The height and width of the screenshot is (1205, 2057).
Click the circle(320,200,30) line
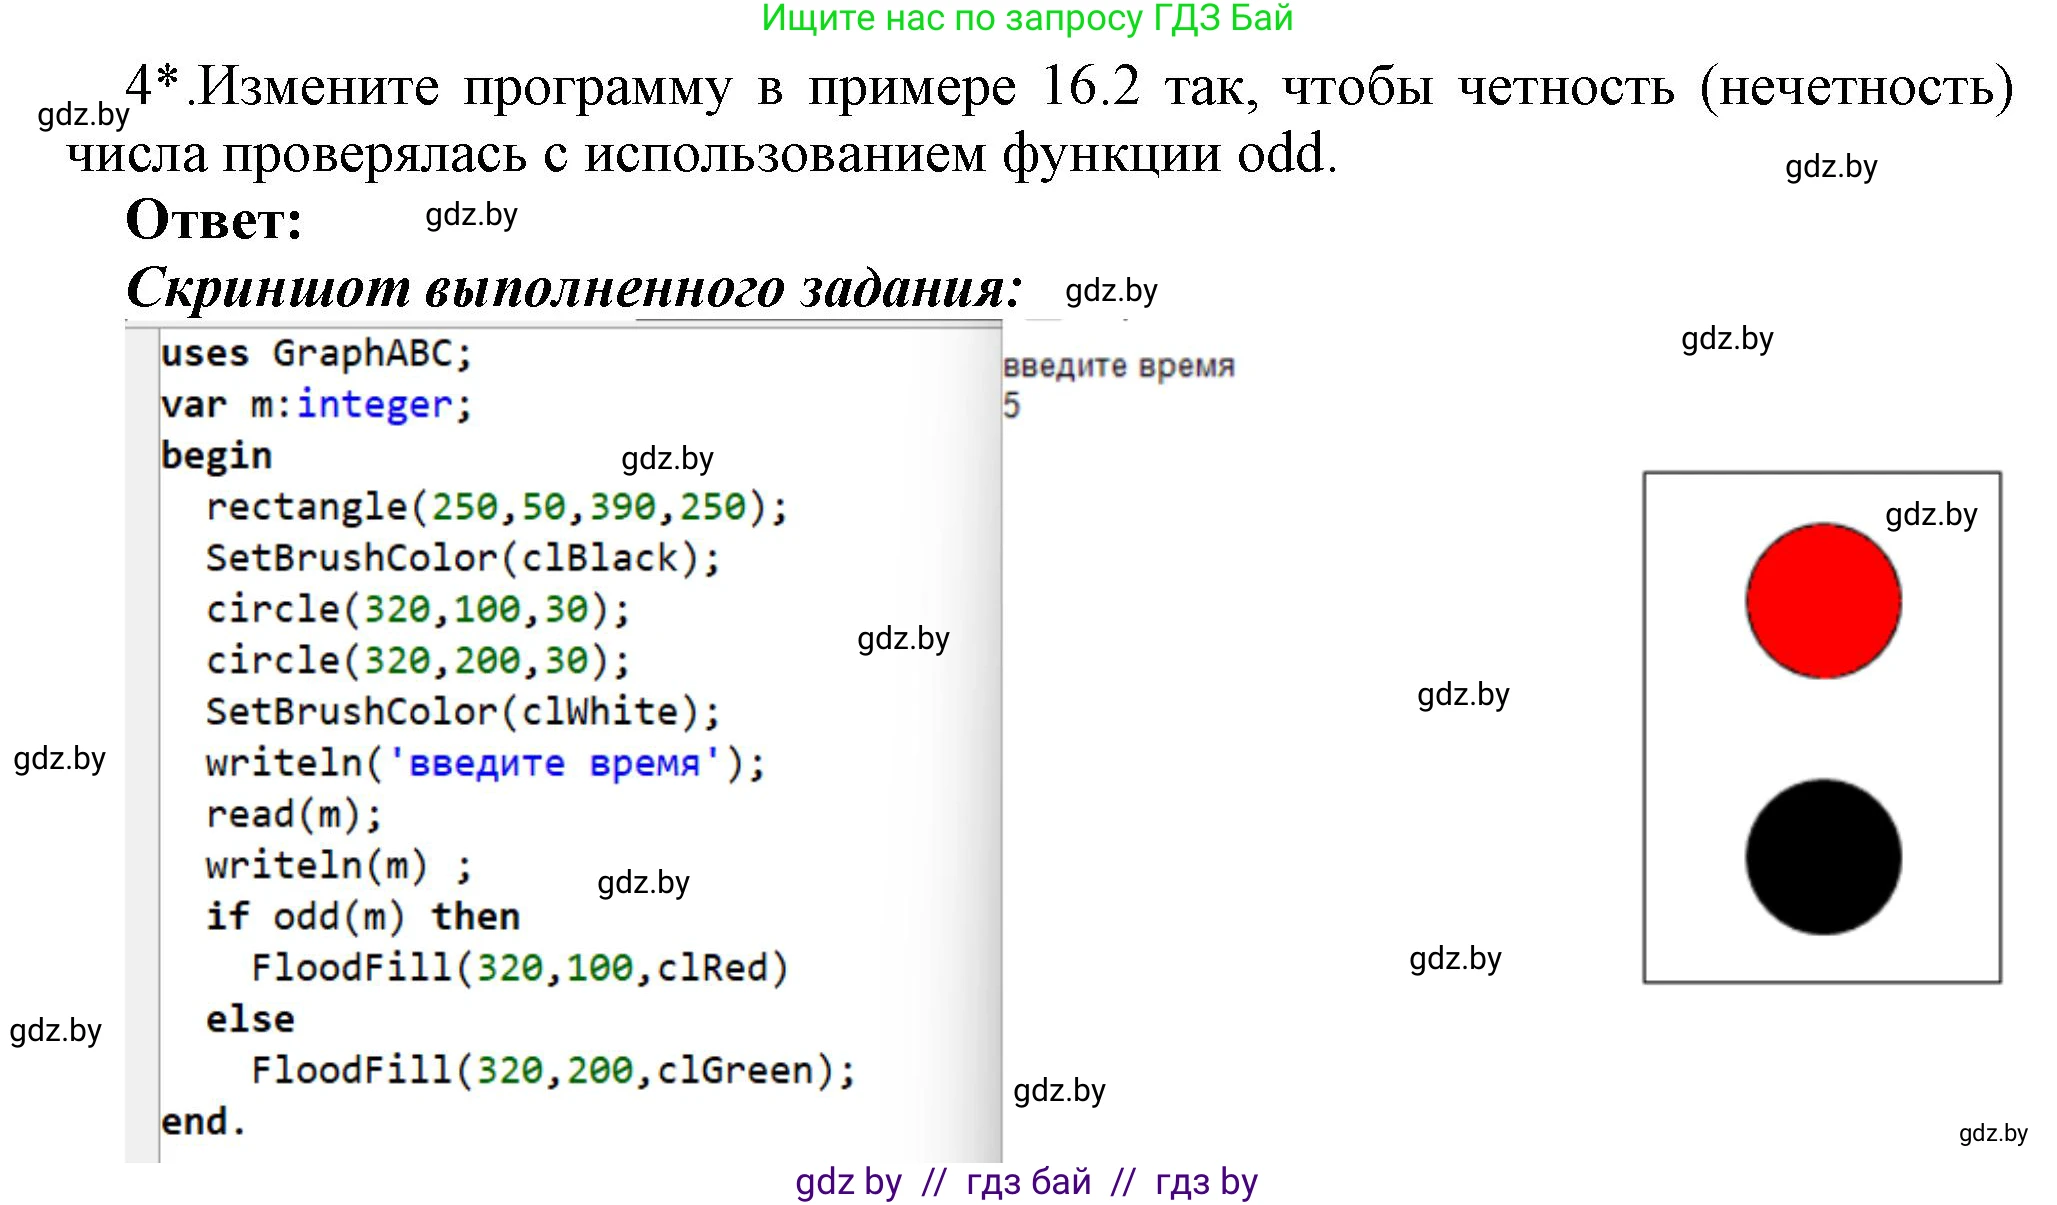[x=418, y=660]
